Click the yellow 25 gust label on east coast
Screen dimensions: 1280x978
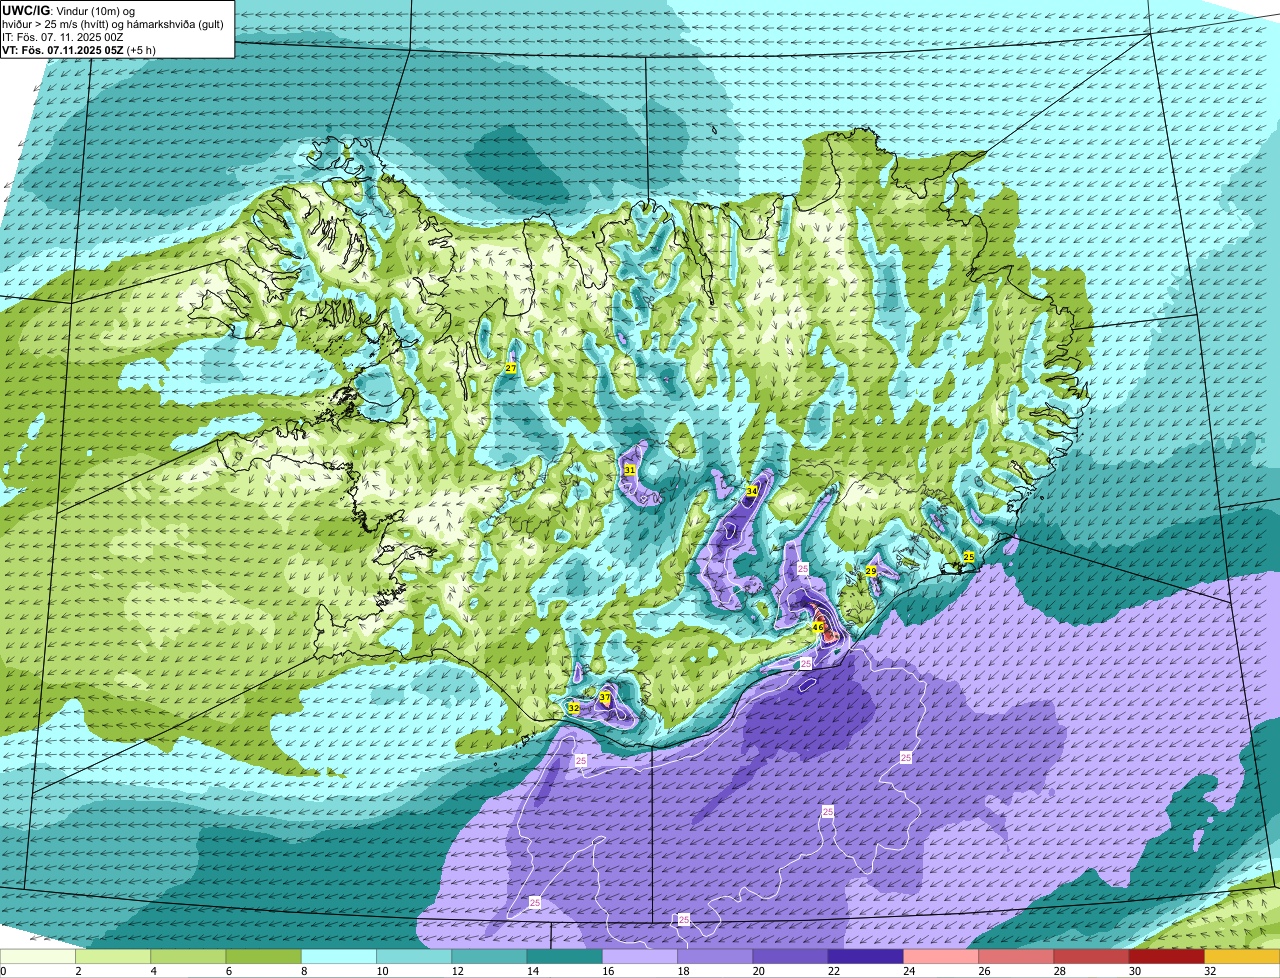[968, 556]
